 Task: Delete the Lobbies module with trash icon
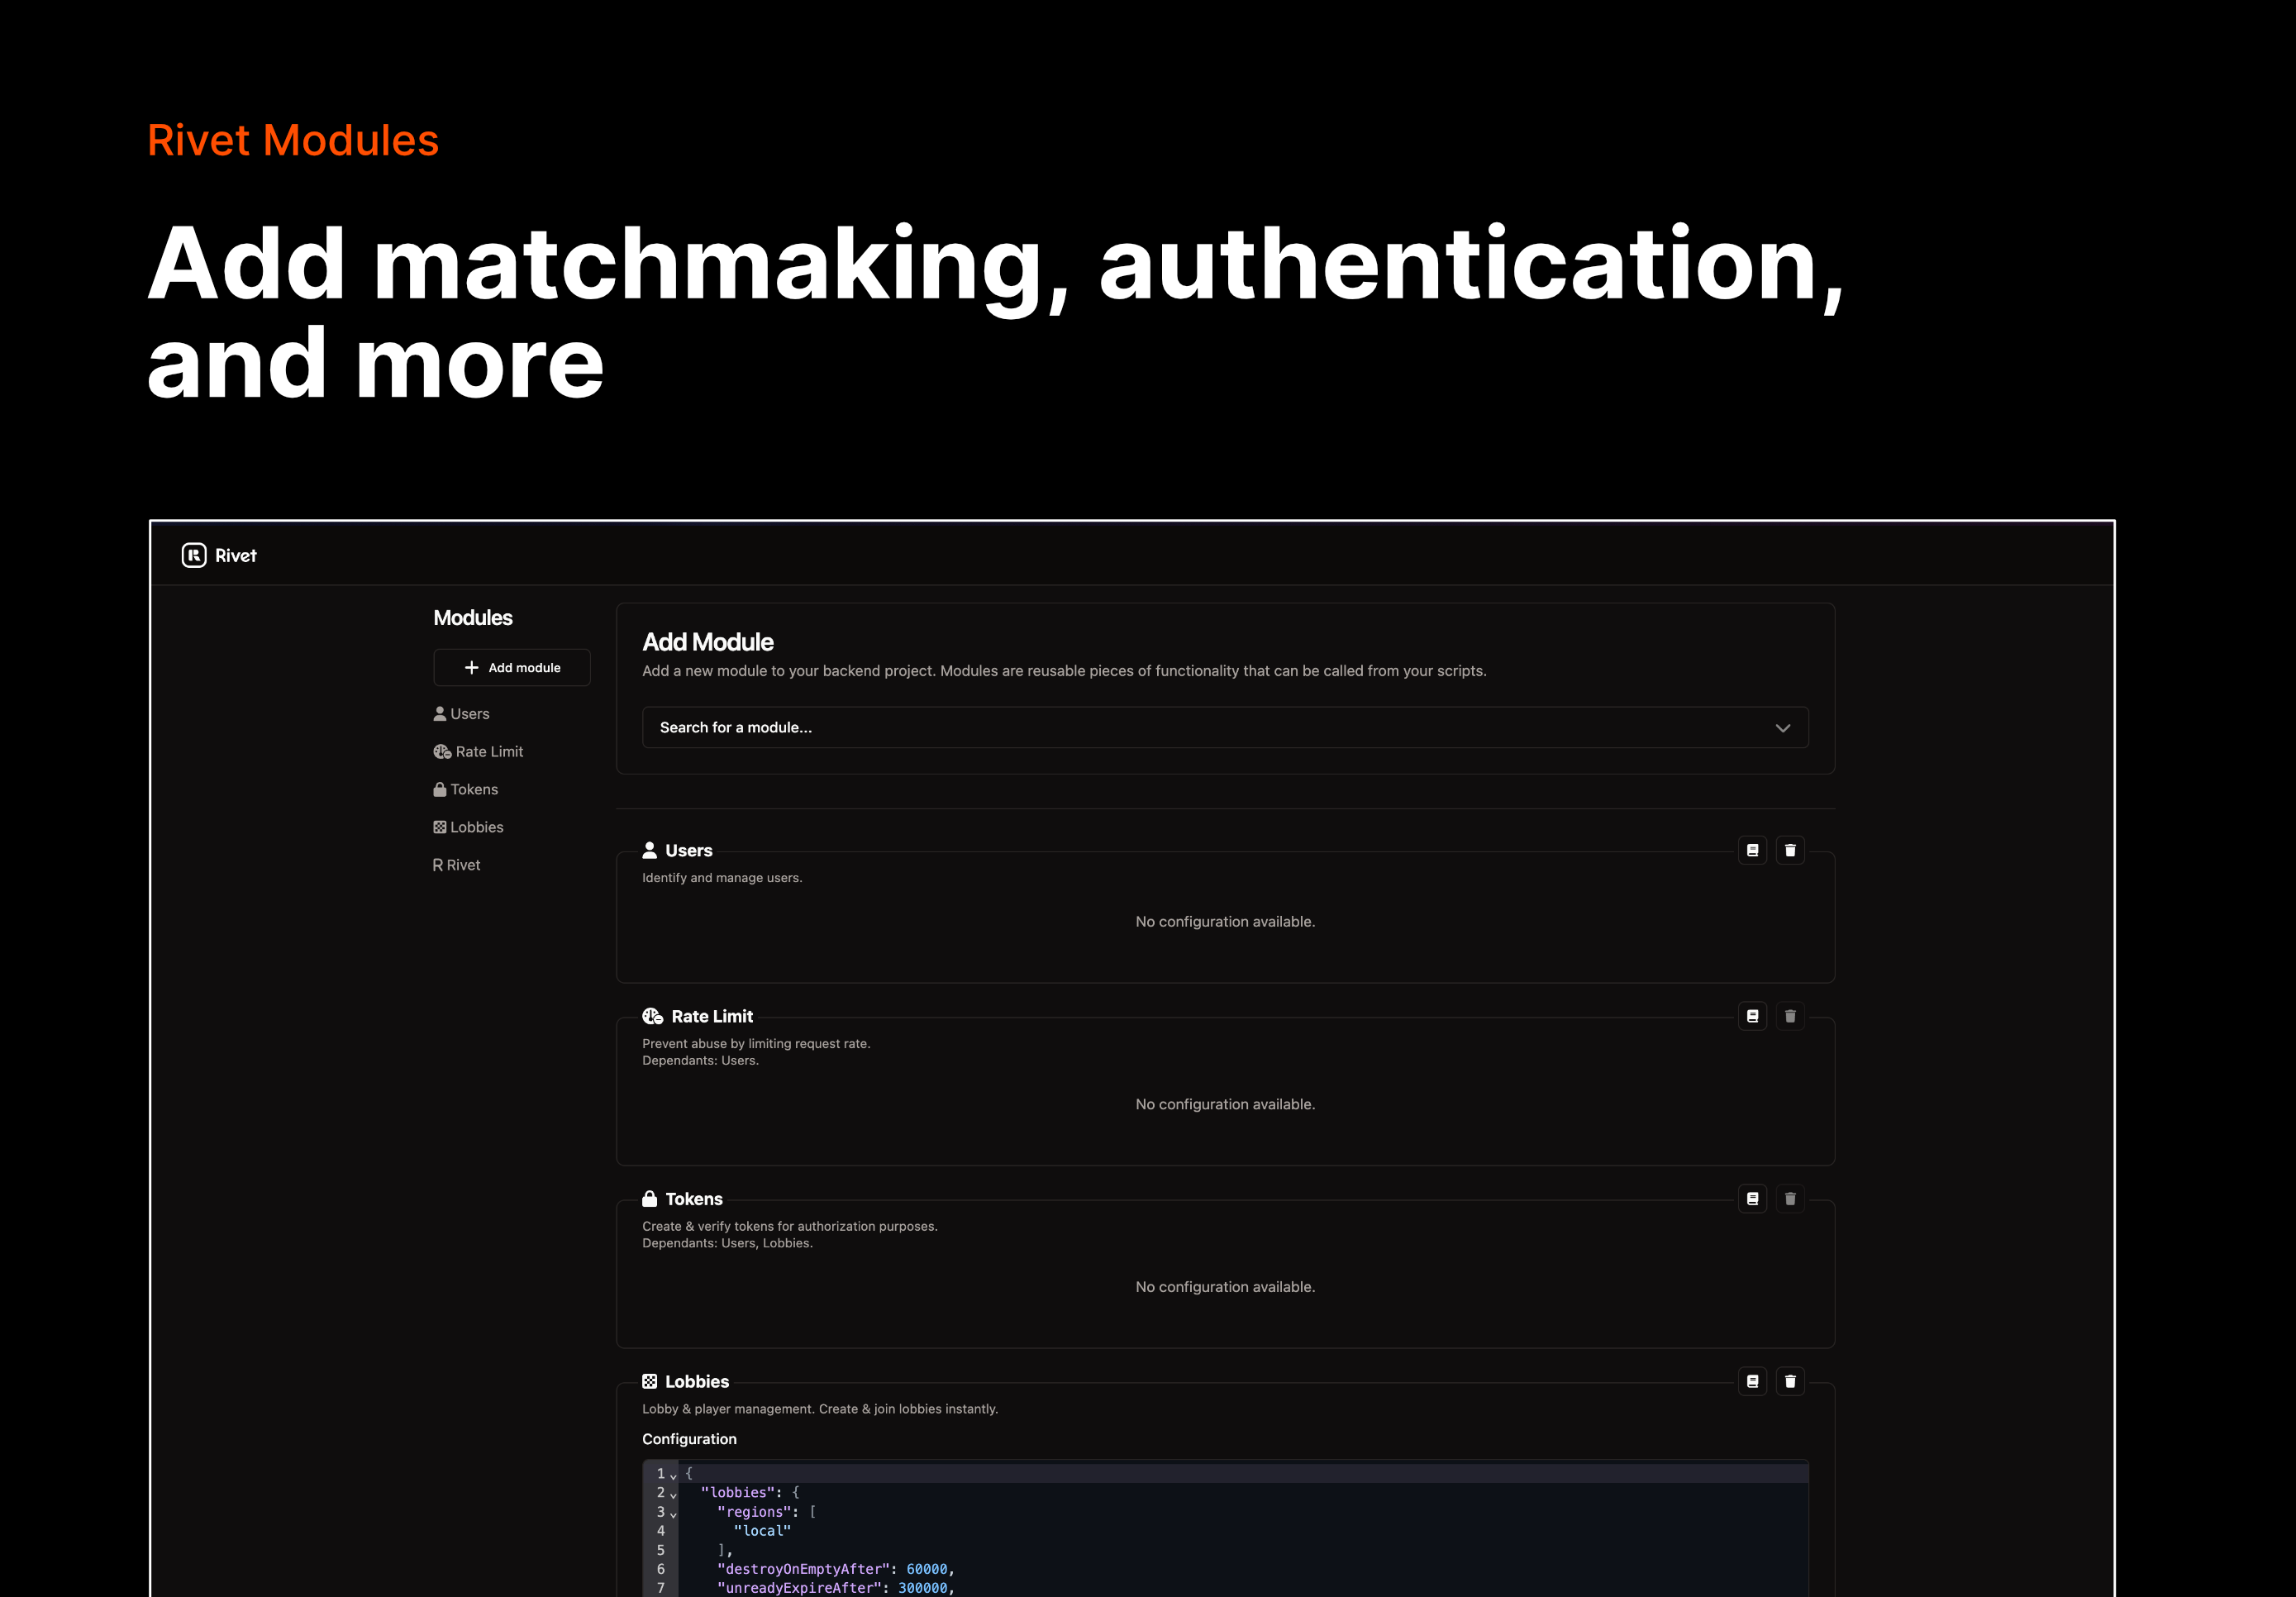1790,1382
